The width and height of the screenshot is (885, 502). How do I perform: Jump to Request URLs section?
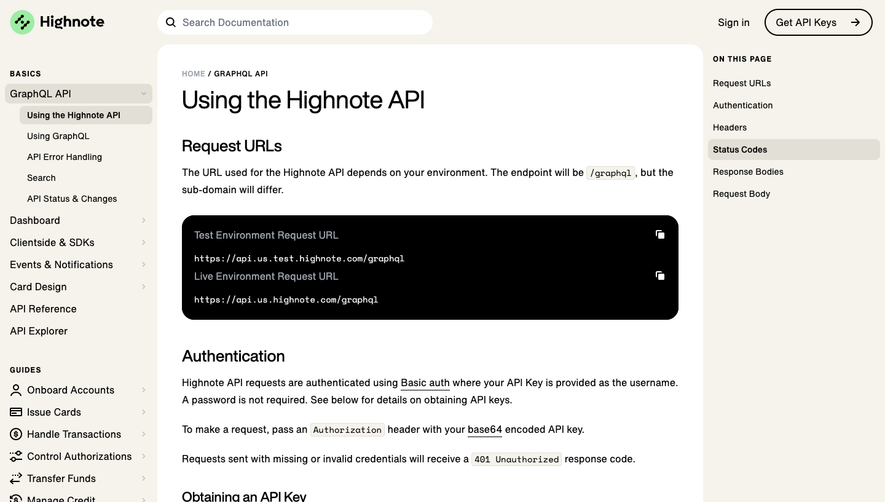(x=742, y=83)
